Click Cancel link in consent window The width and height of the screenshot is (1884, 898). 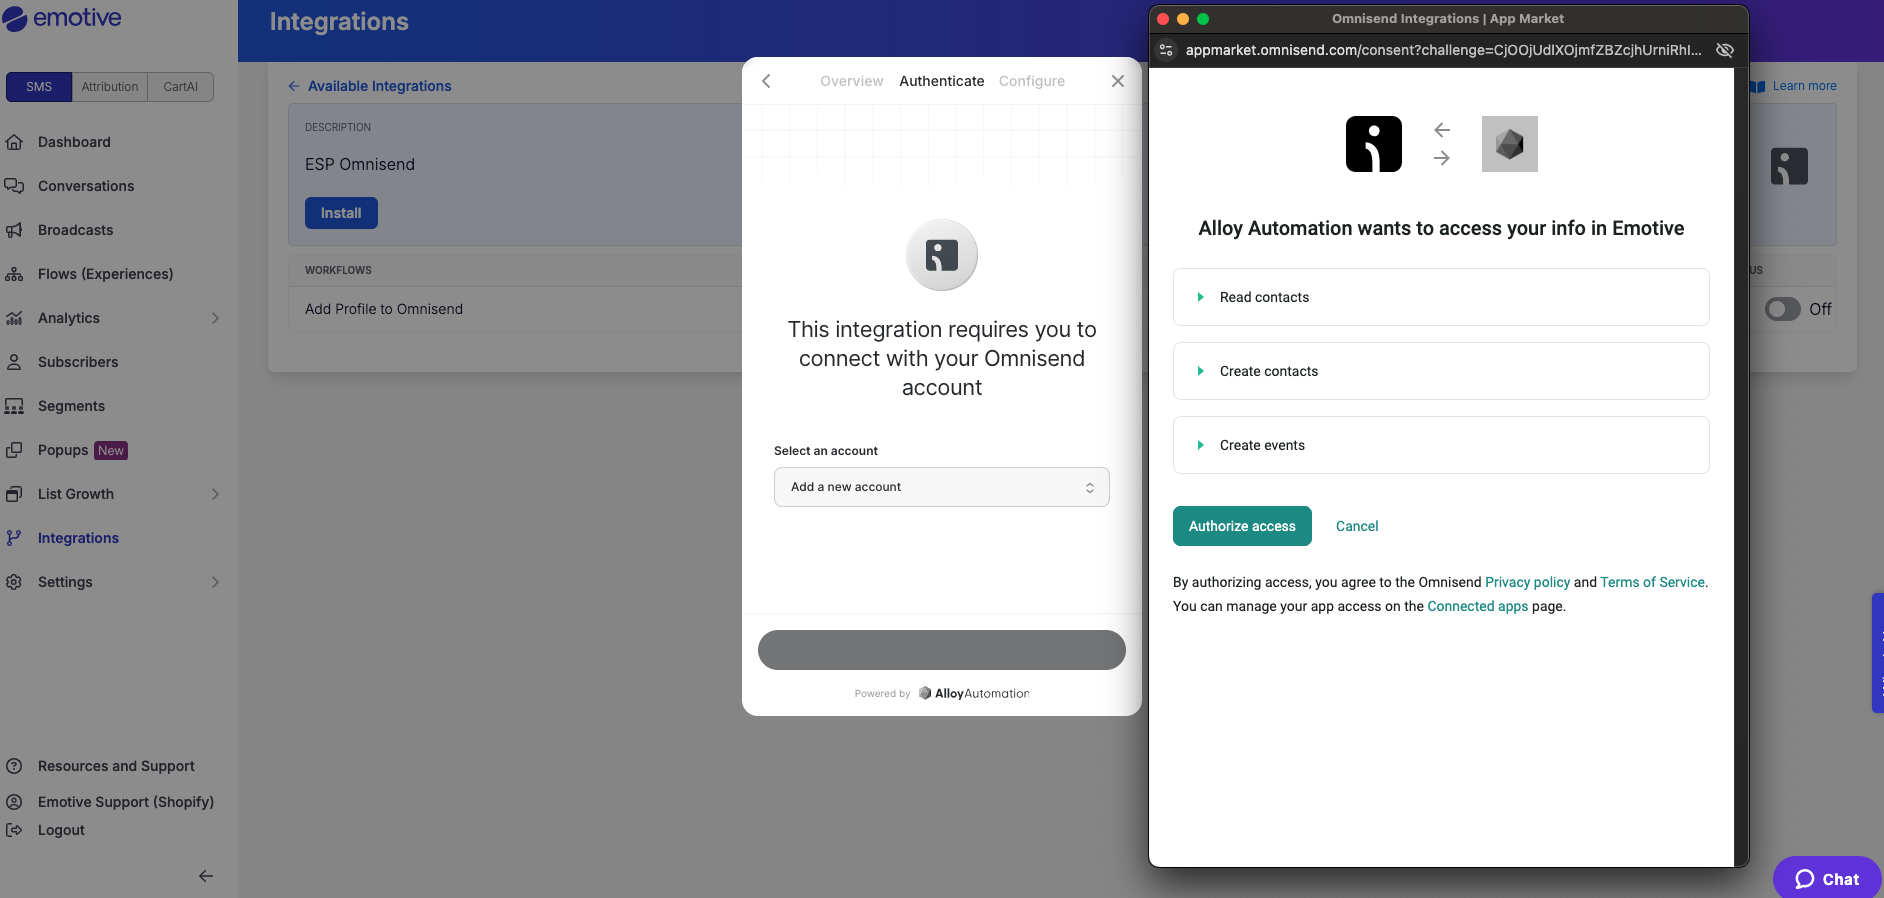1357,526
